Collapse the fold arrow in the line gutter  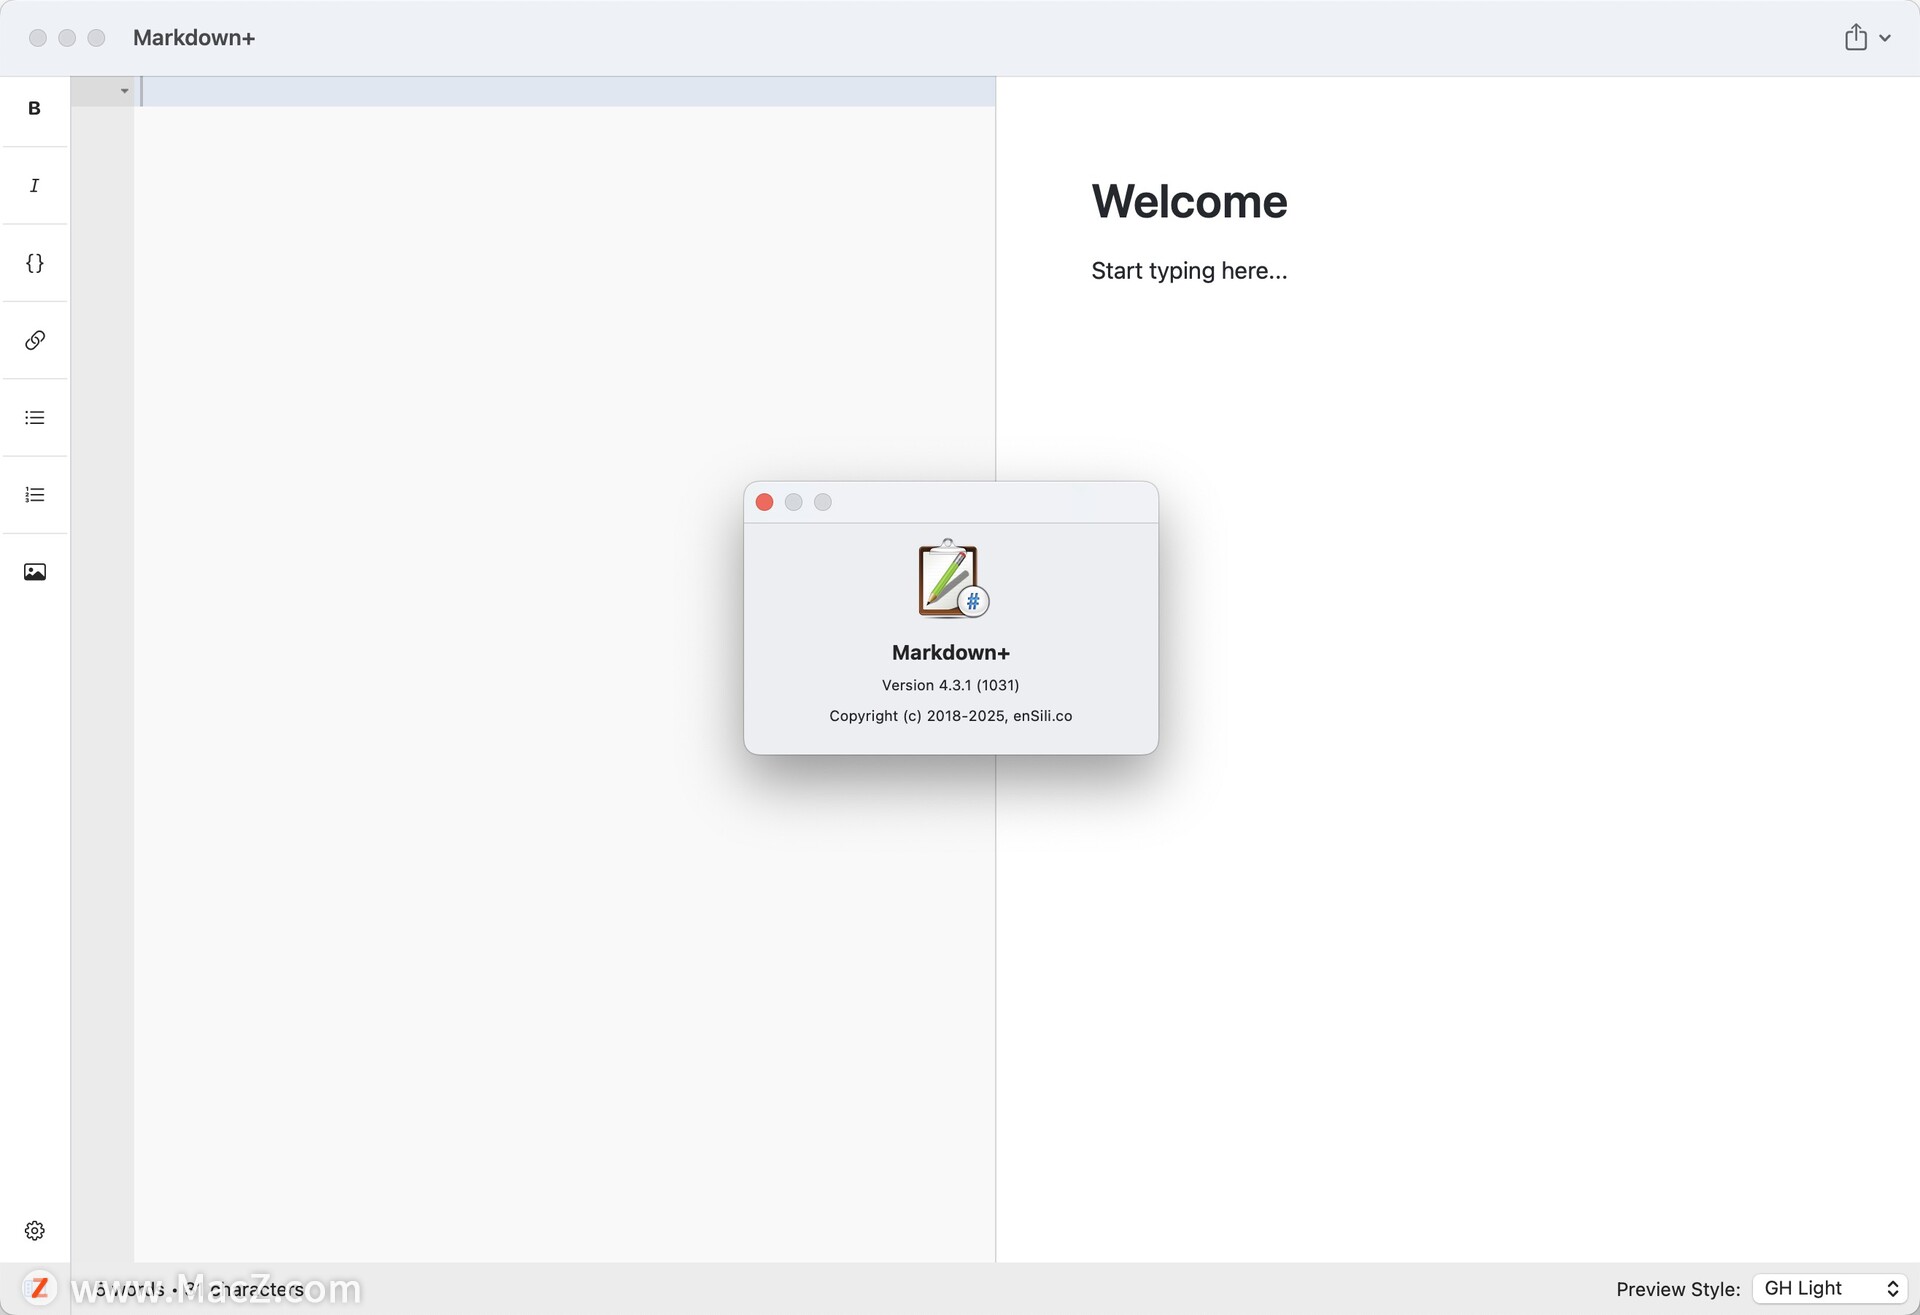click(x=124, y=91)
